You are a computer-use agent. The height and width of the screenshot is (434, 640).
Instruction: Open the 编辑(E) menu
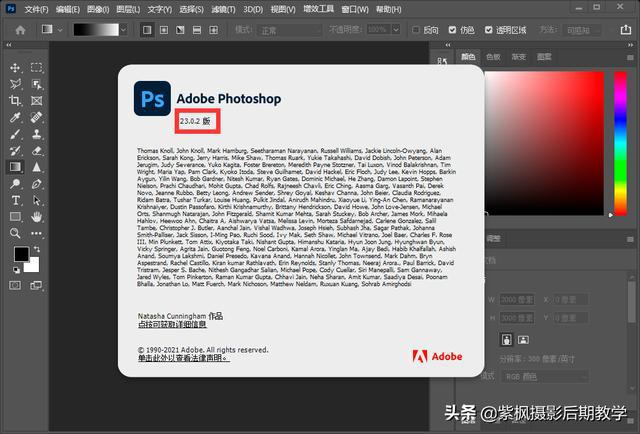pyautogui.click(x=67, y=9)
